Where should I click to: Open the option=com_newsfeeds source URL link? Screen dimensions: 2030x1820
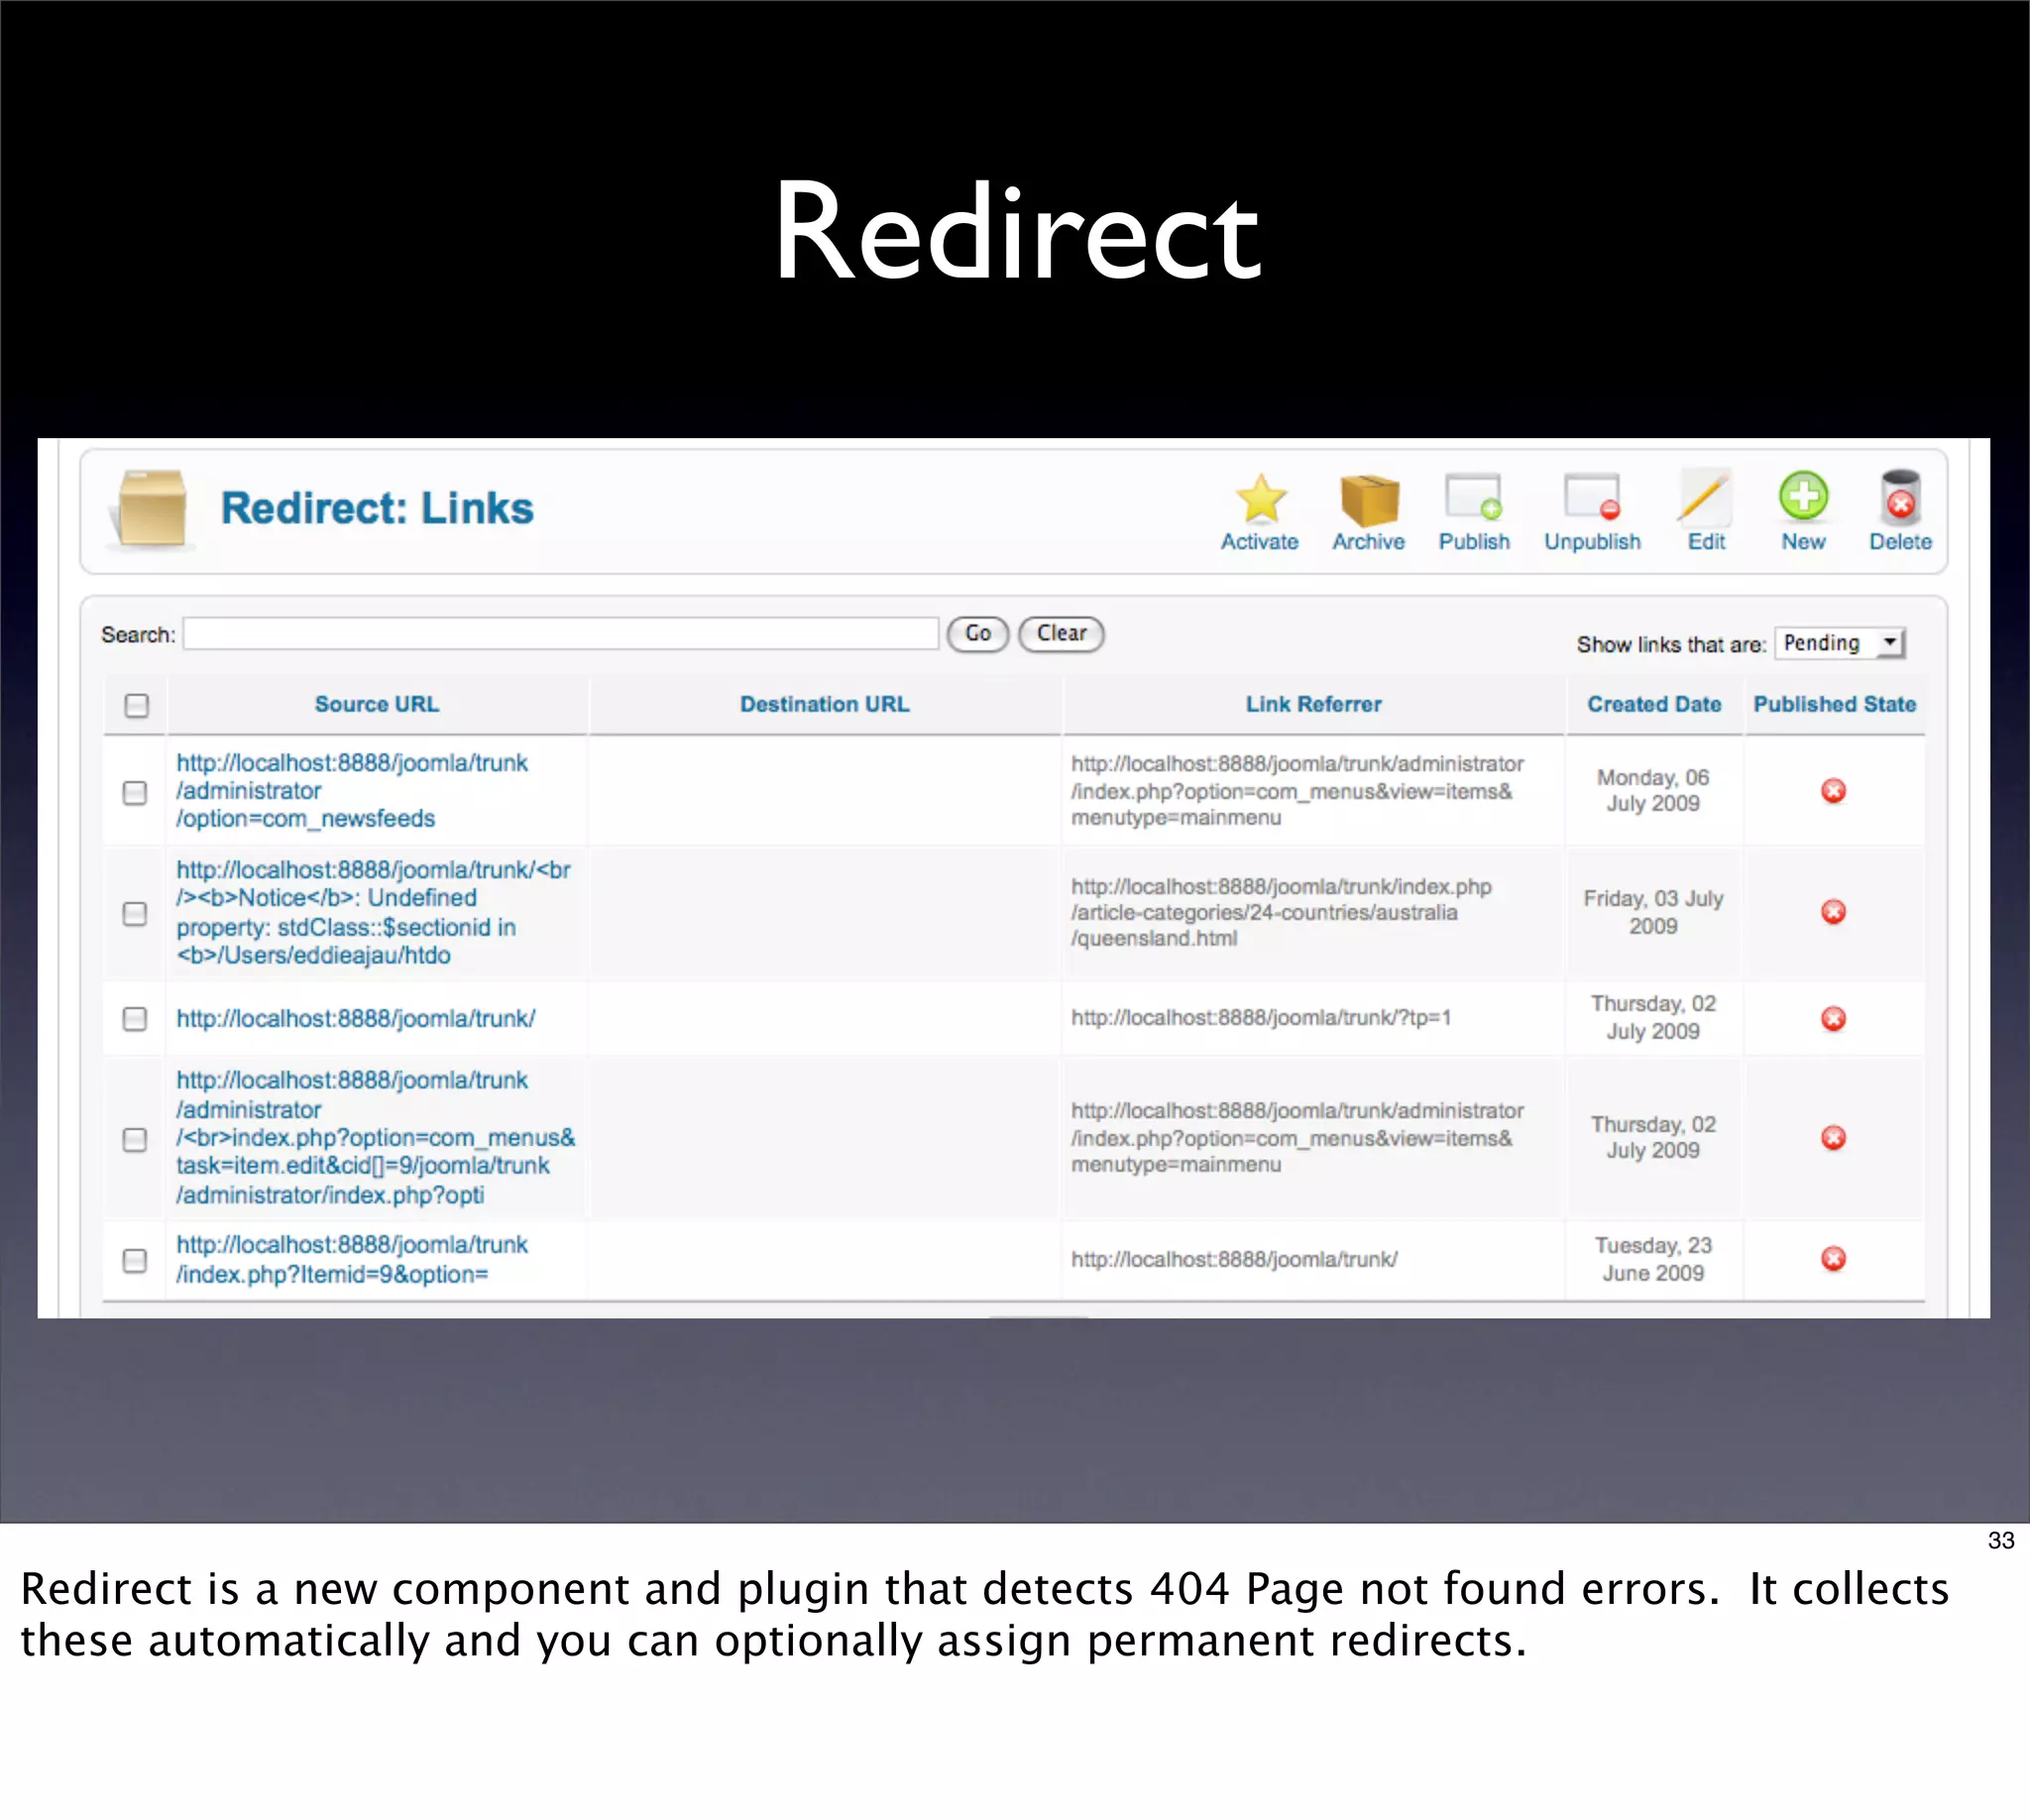[x=352, y=790]
